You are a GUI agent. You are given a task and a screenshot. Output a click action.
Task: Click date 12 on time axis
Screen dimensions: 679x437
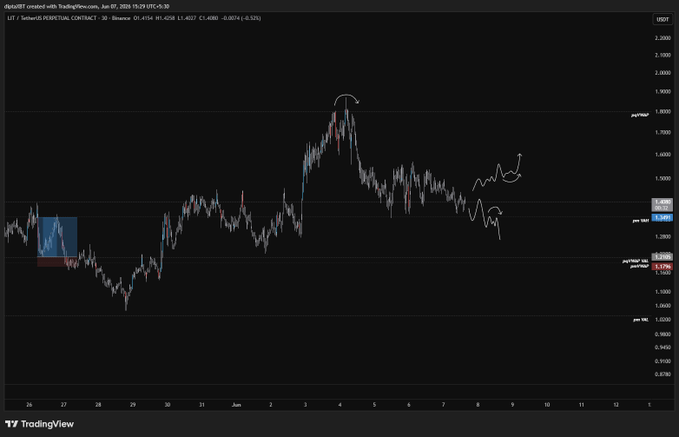[x=616, y=405]
